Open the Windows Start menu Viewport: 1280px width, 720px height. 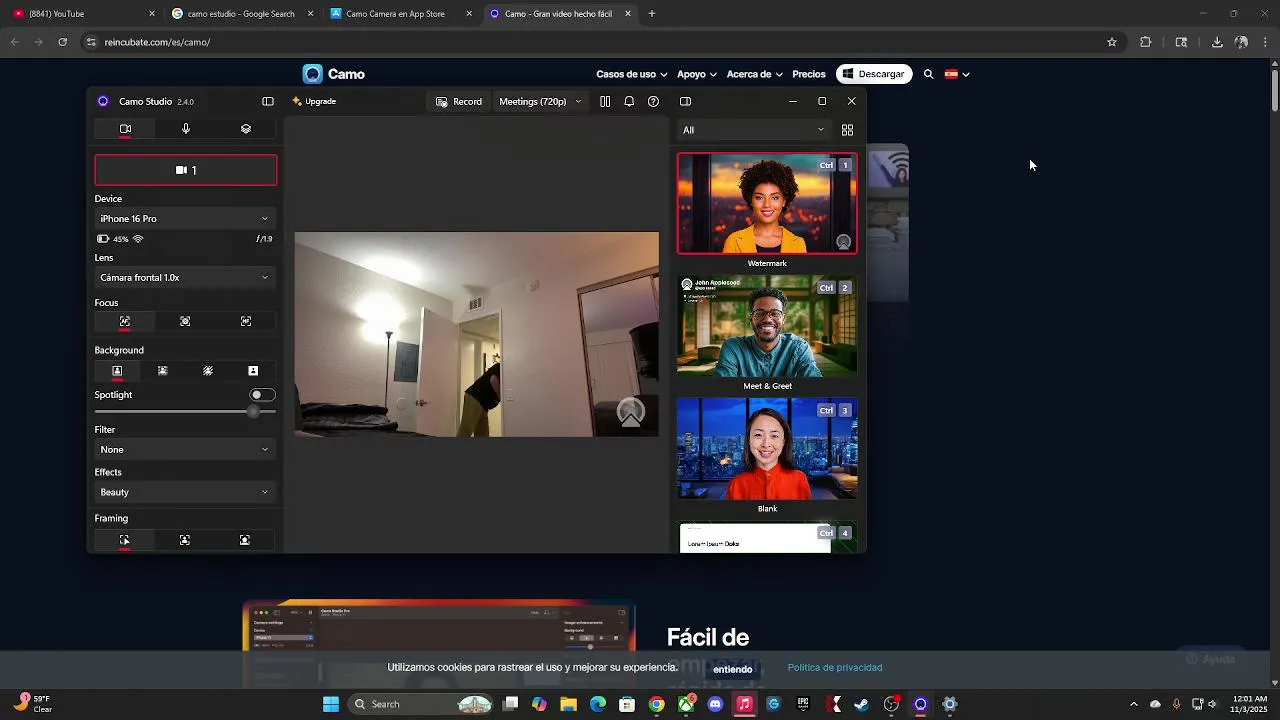point(331,704)
